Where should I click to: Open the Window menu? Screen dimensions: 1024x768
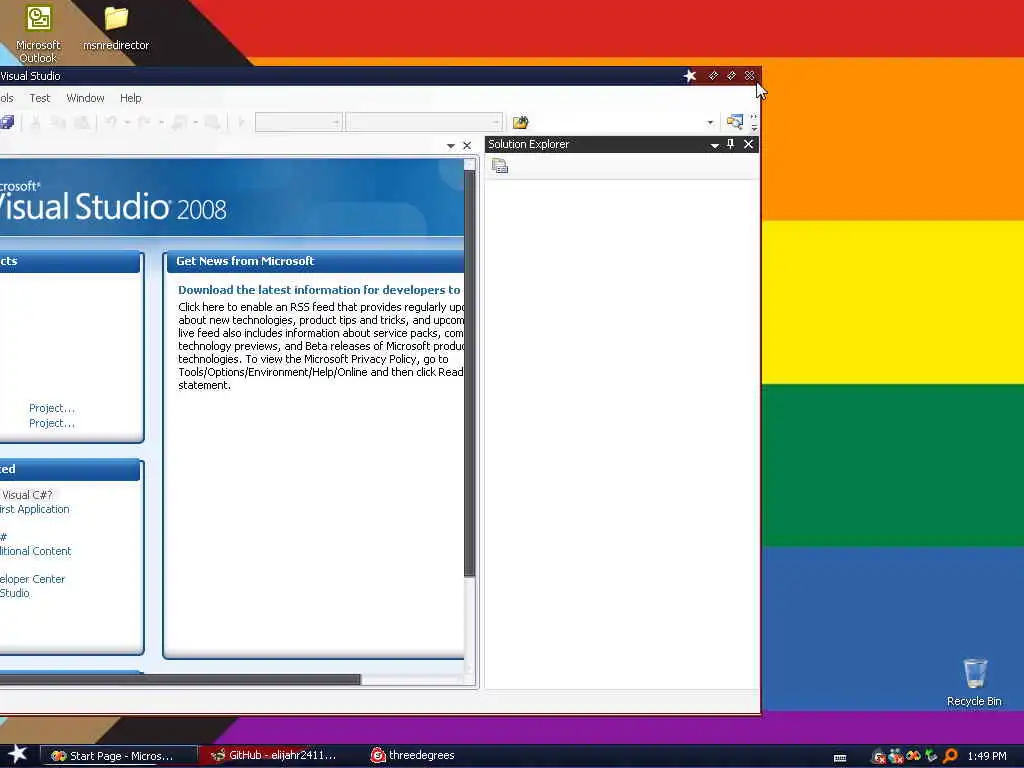86,98
